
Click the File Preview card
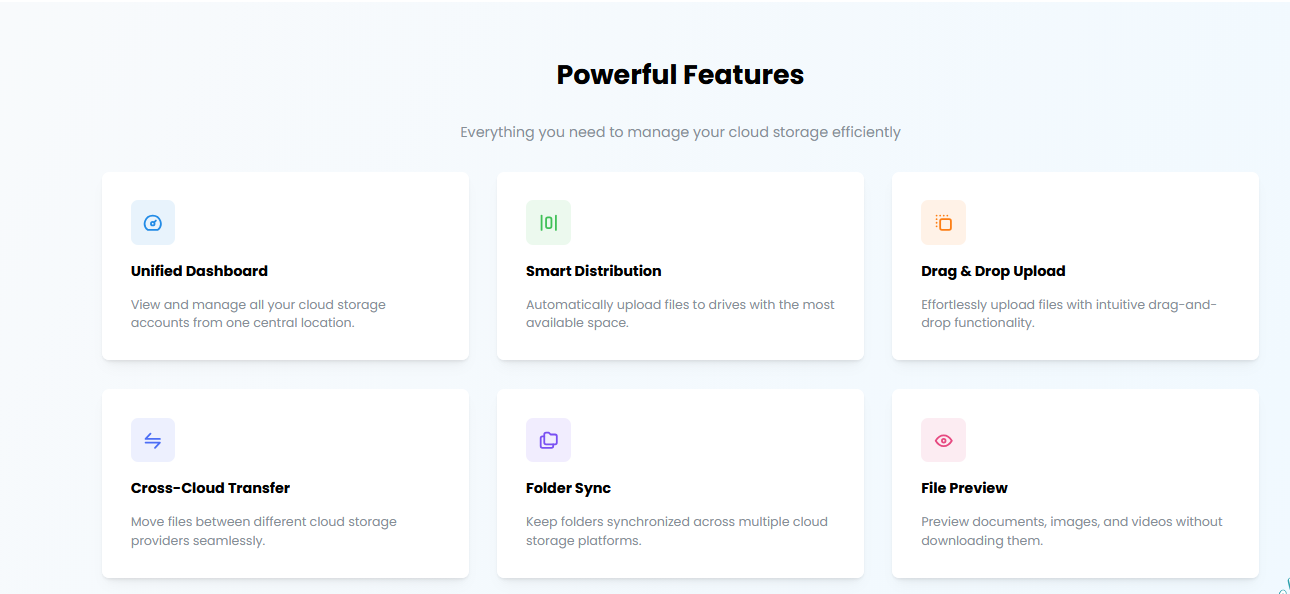(1074, 483)
